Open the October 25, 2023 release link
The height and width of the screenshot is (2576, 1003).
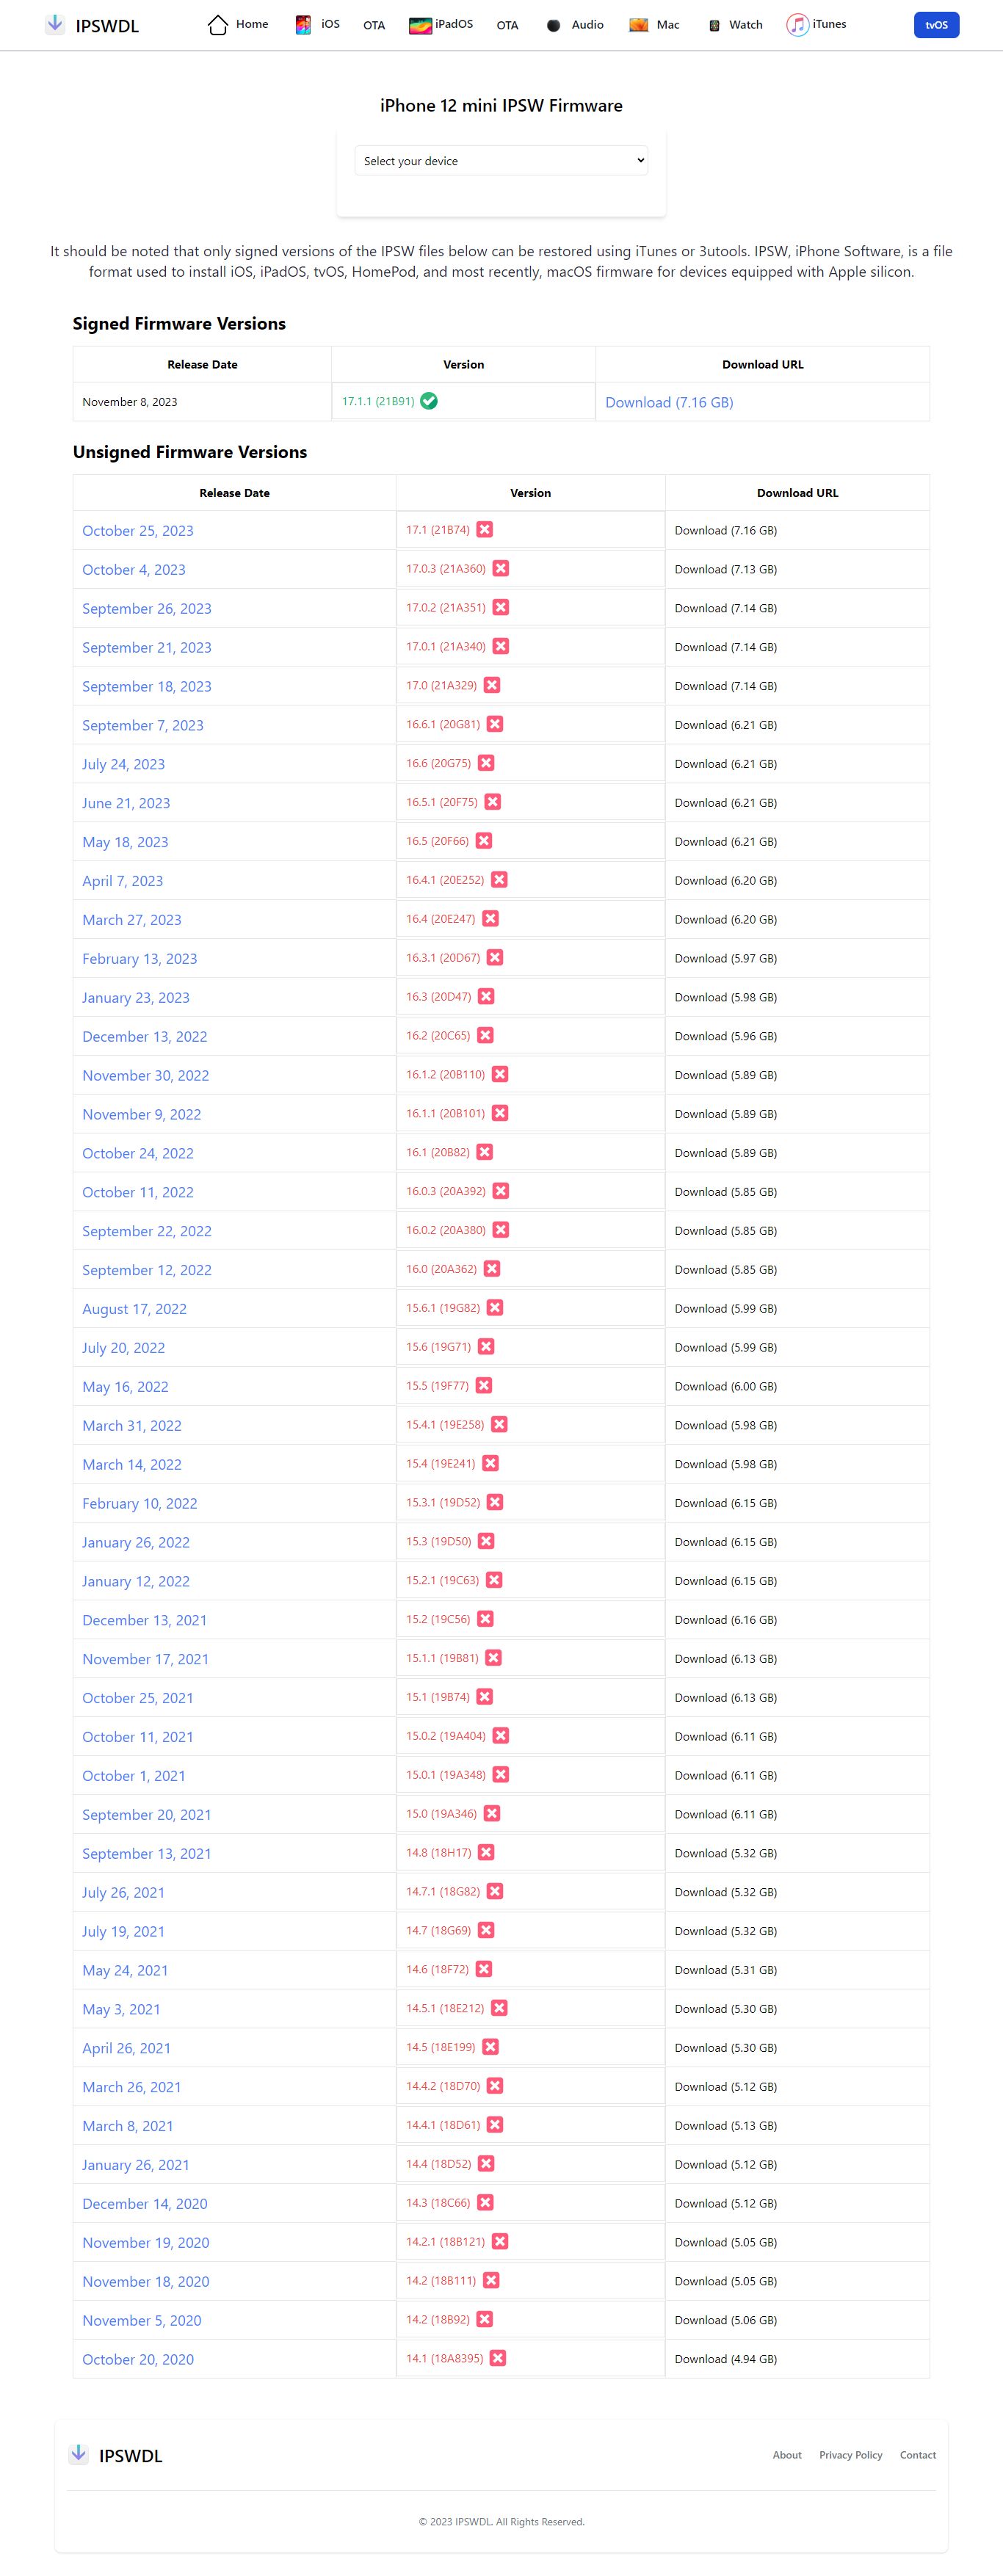138,531
